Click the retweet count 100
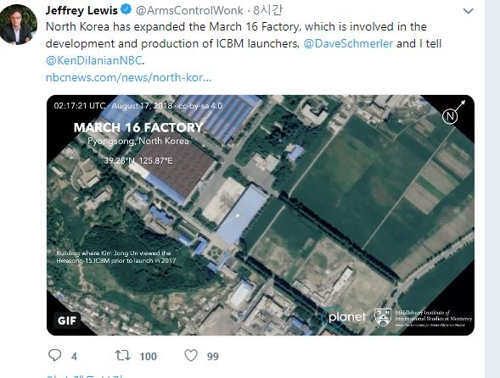Screen dimensions: 500x378 coord(148,357)
